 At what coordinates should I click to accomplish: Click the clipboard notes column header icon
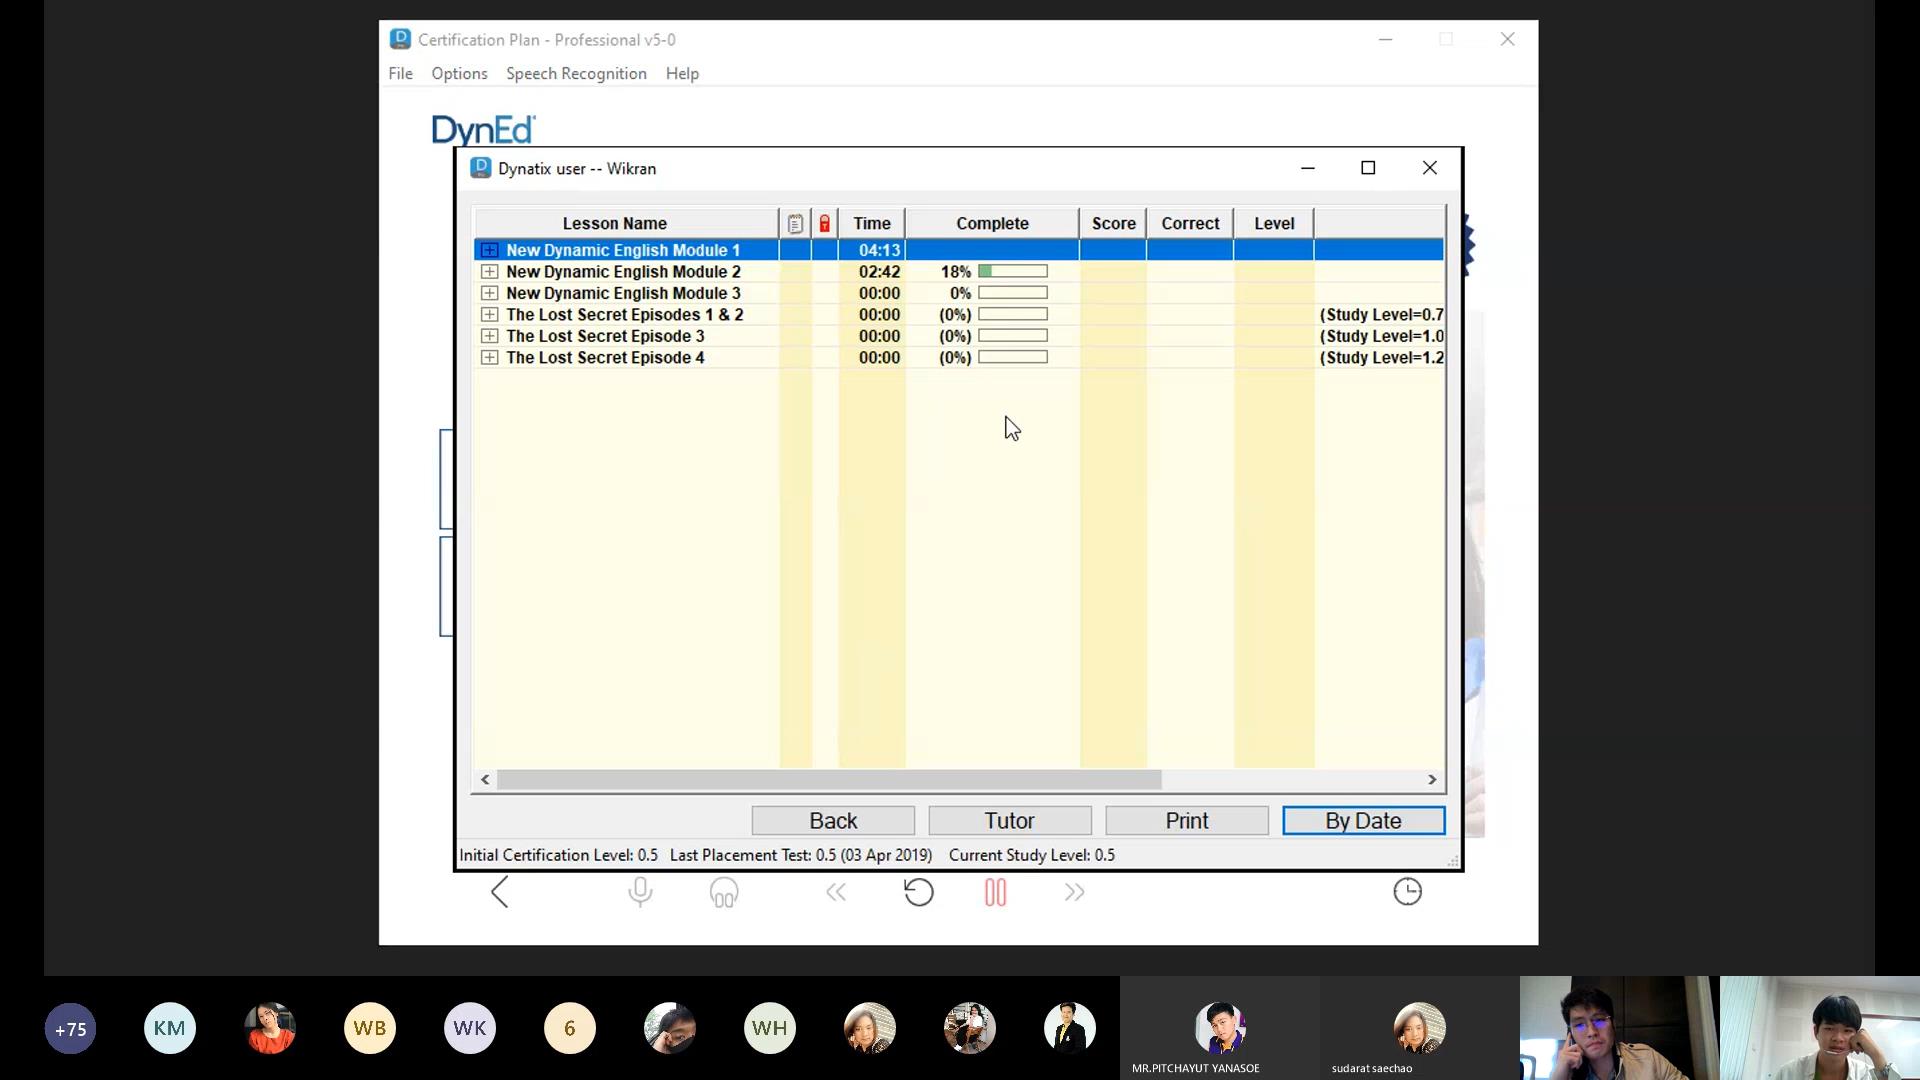795,224
